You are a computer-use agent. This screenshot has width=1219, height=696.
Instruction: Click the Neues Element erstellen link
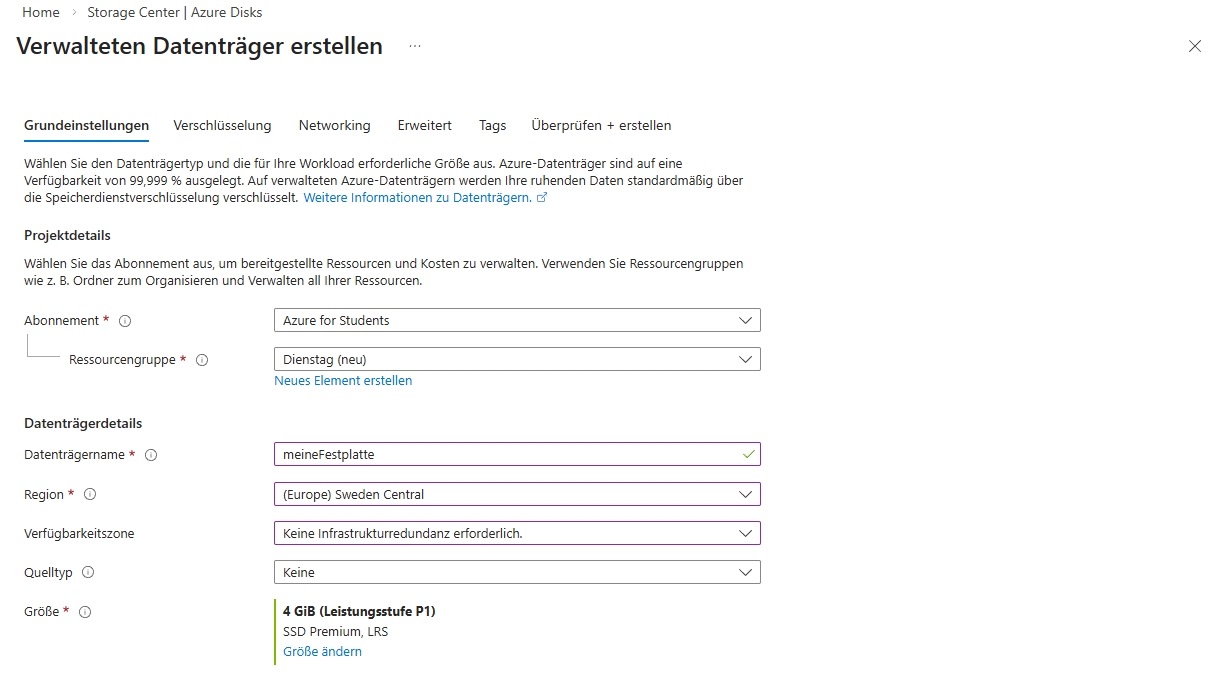coord(343,381)
